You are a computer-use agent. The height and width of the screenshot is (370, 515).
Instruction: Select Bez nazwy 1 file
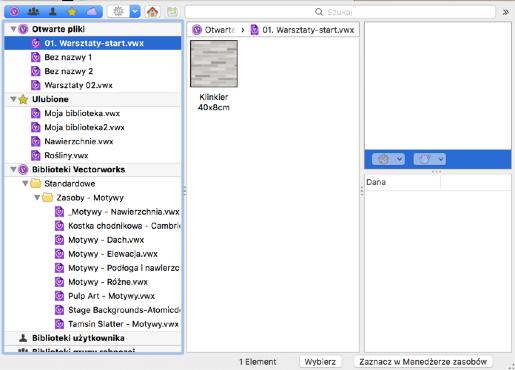click(93, 57)
